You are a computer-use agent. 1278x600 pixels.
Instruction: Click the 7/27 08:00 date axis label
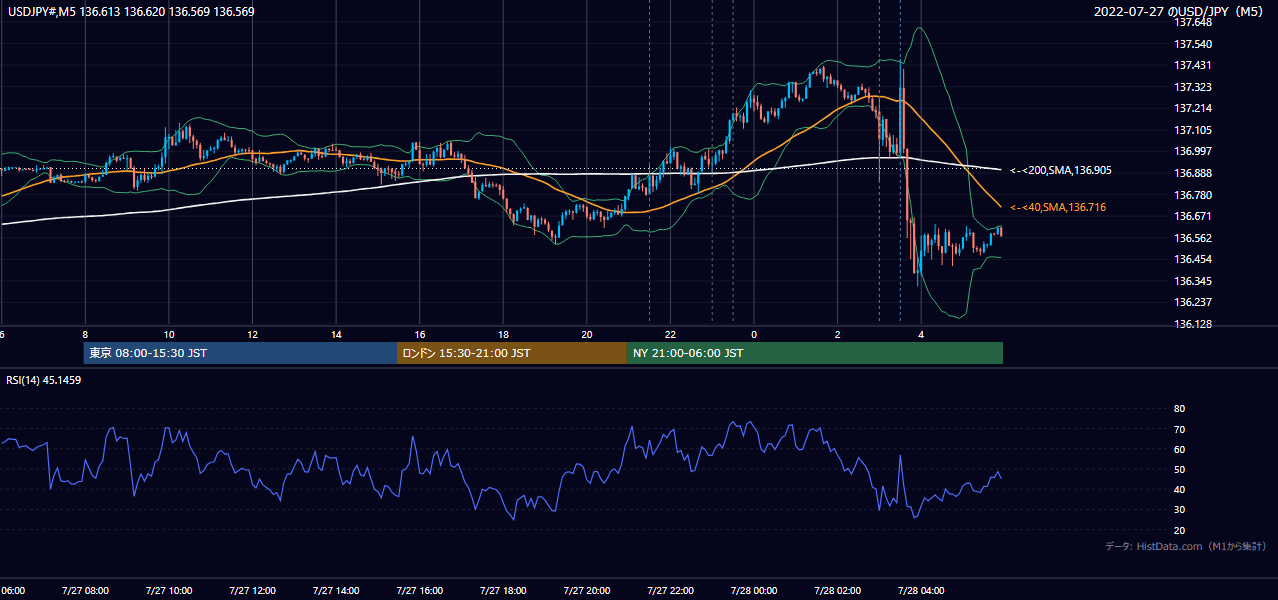click(85, 591)
